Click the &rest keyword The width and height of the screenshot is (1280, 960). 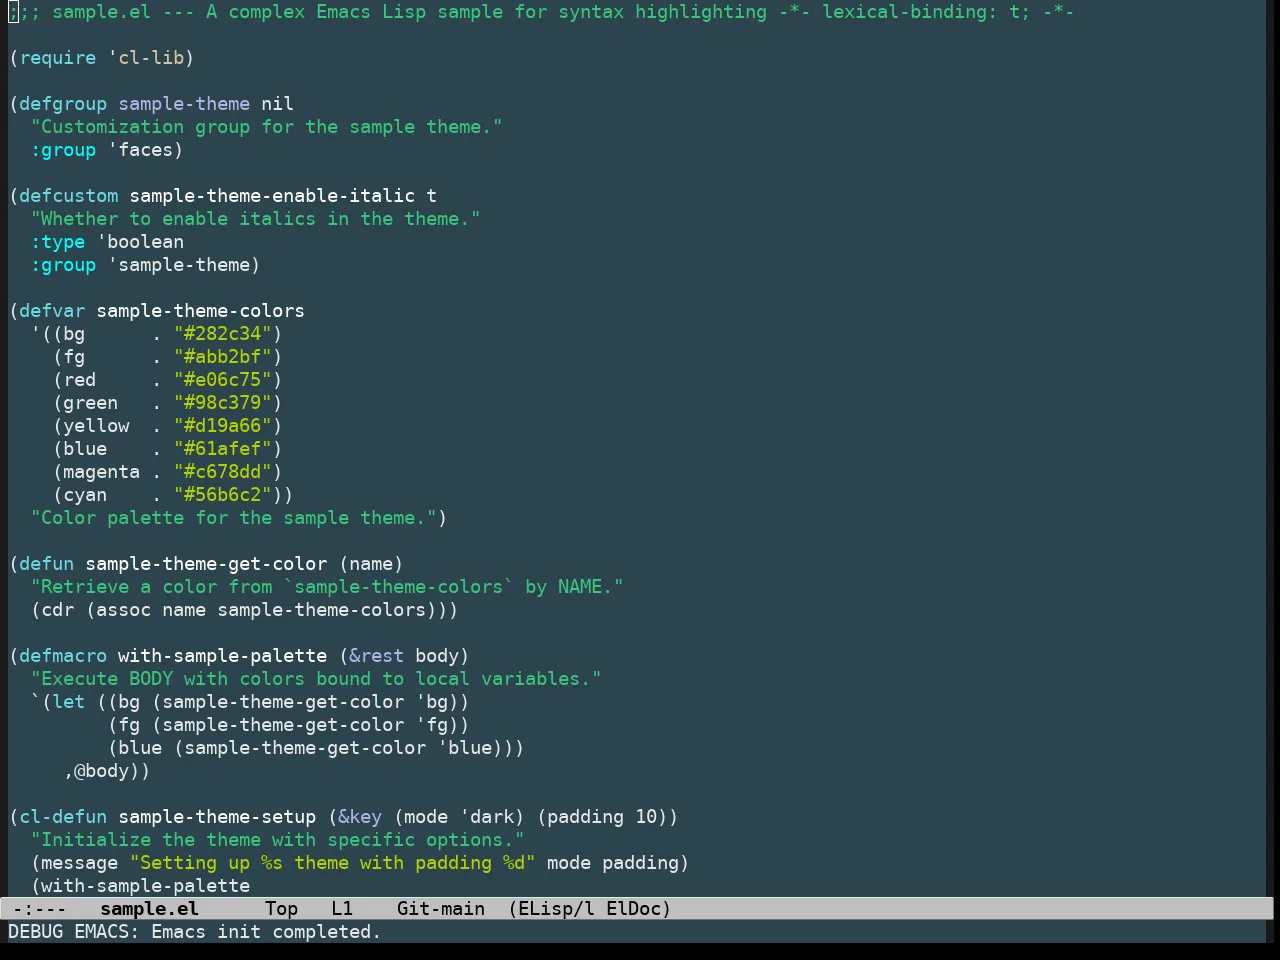(376, 656)
